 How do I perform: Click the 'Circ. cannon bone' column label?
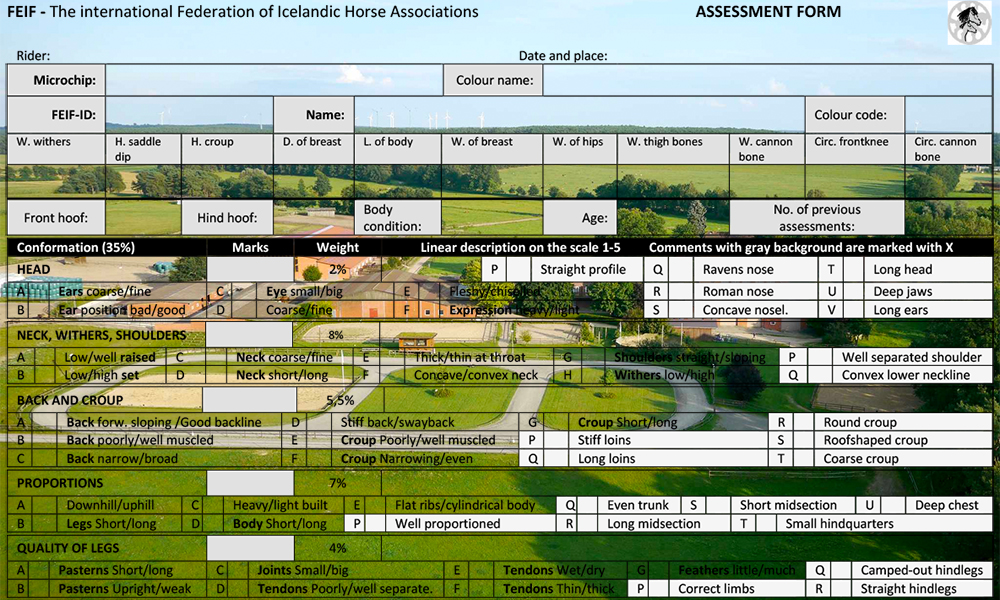click(x=945, y=149)
